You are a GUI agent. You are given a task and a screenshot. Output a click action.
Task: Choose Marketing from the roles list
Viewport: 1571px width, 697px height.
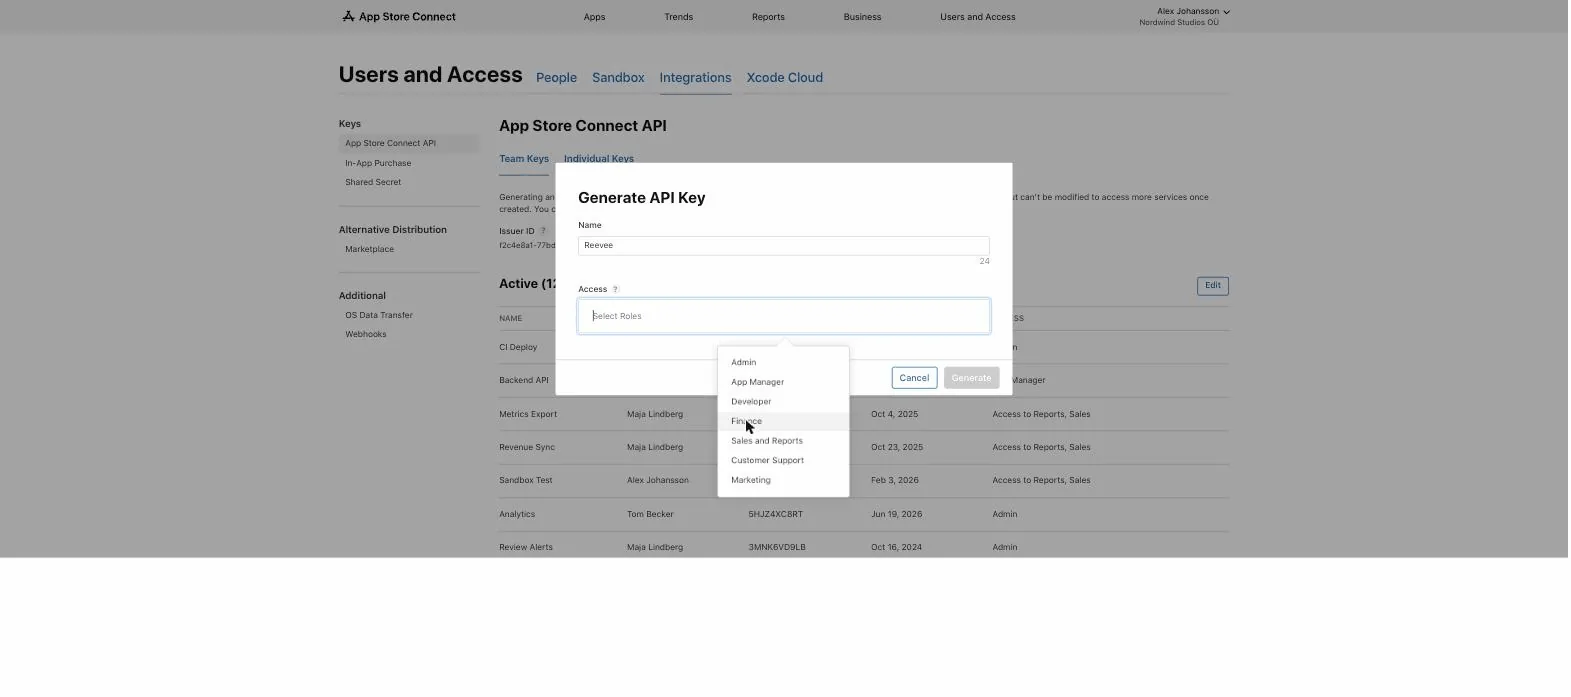tap(784, 480)
